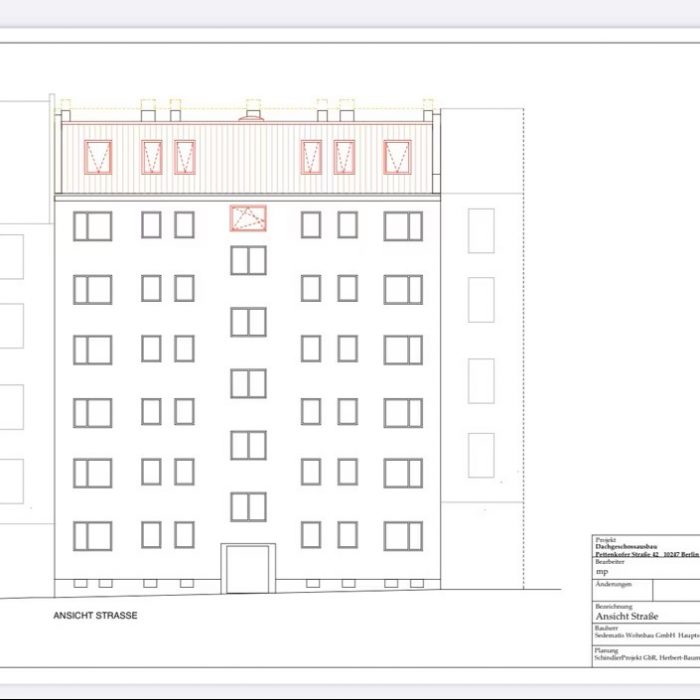Select the red stairwell window under the roof
The height and width of the screenshot is (700, 700).
[x=248, y=218]
